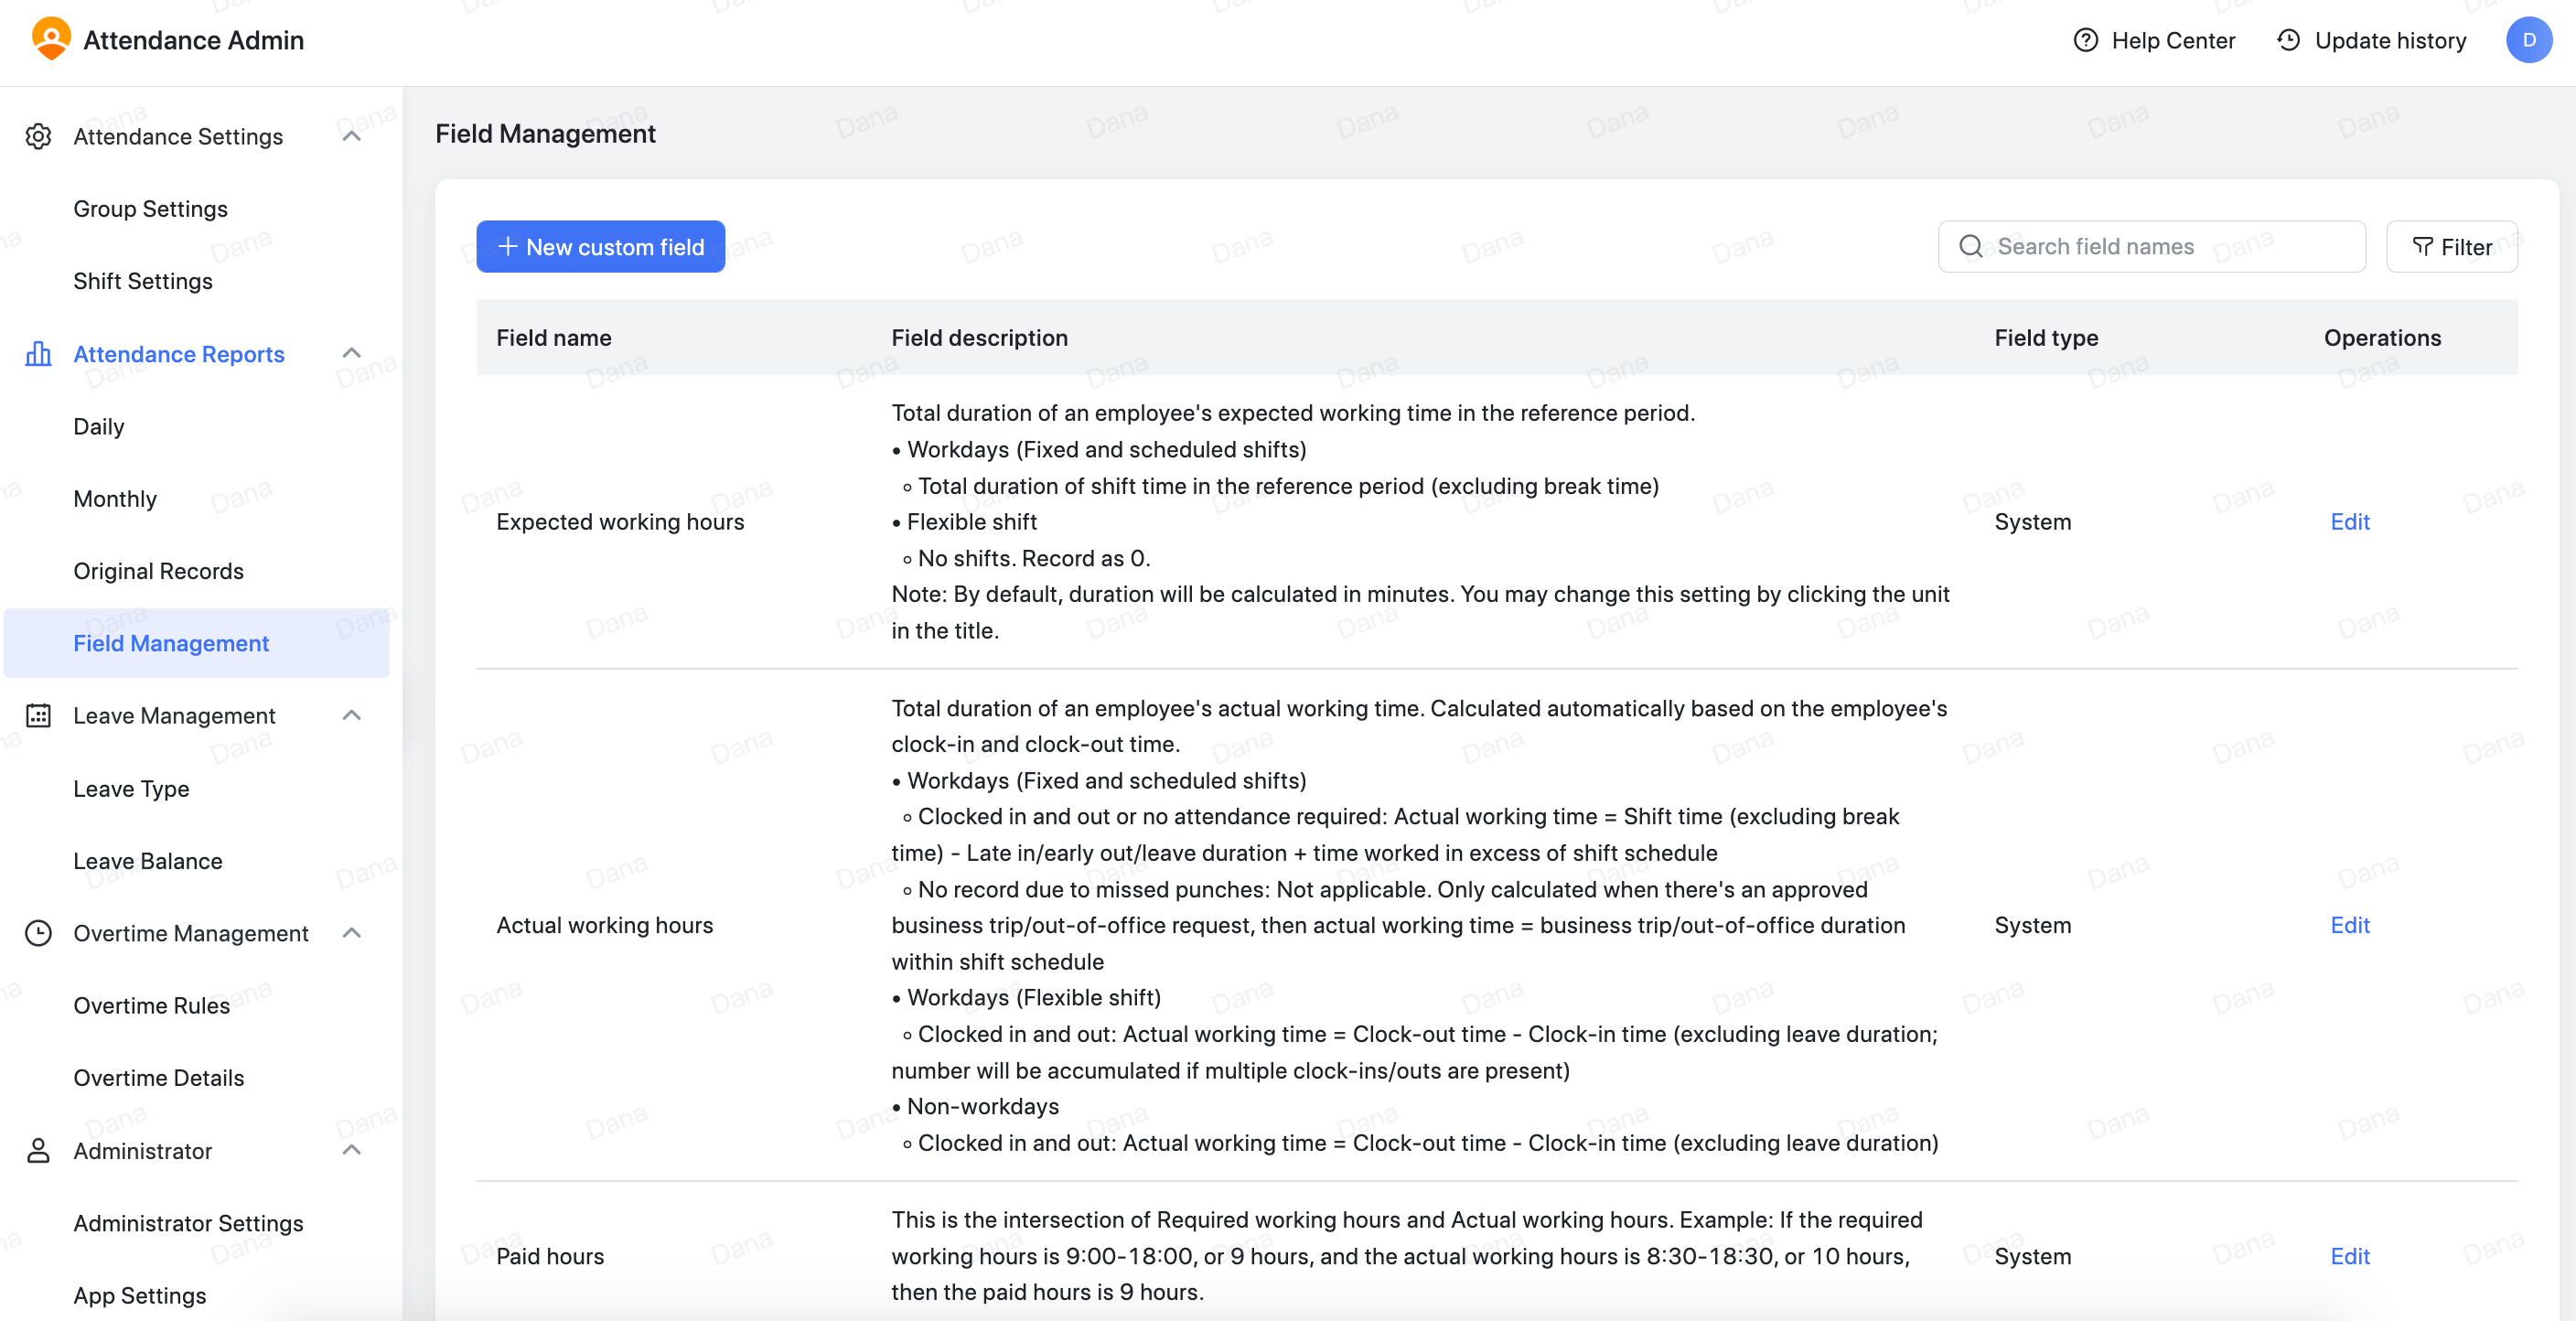Image resolution: width=2576 pixels, height=1321 pixels.
Task: Edit the Expected working hours field
Action: [2350, 521]
